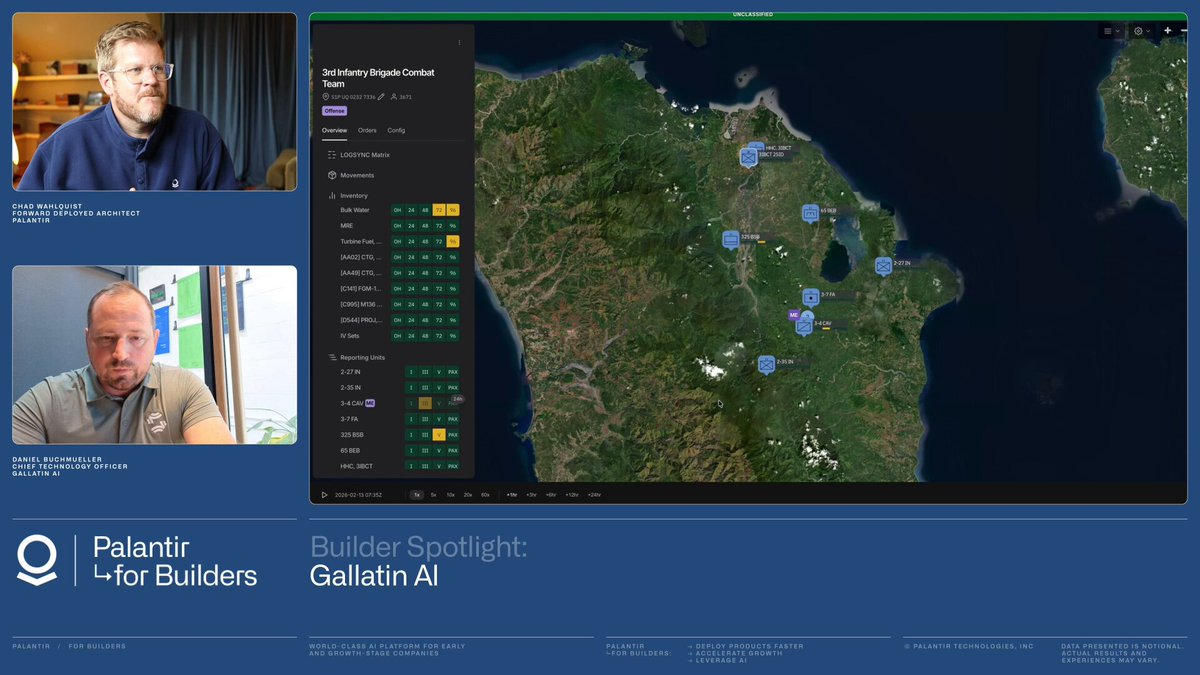This screenshot has width=1200, height=675.
Task: Play the simulation timeline
Action: pos(324,495)
